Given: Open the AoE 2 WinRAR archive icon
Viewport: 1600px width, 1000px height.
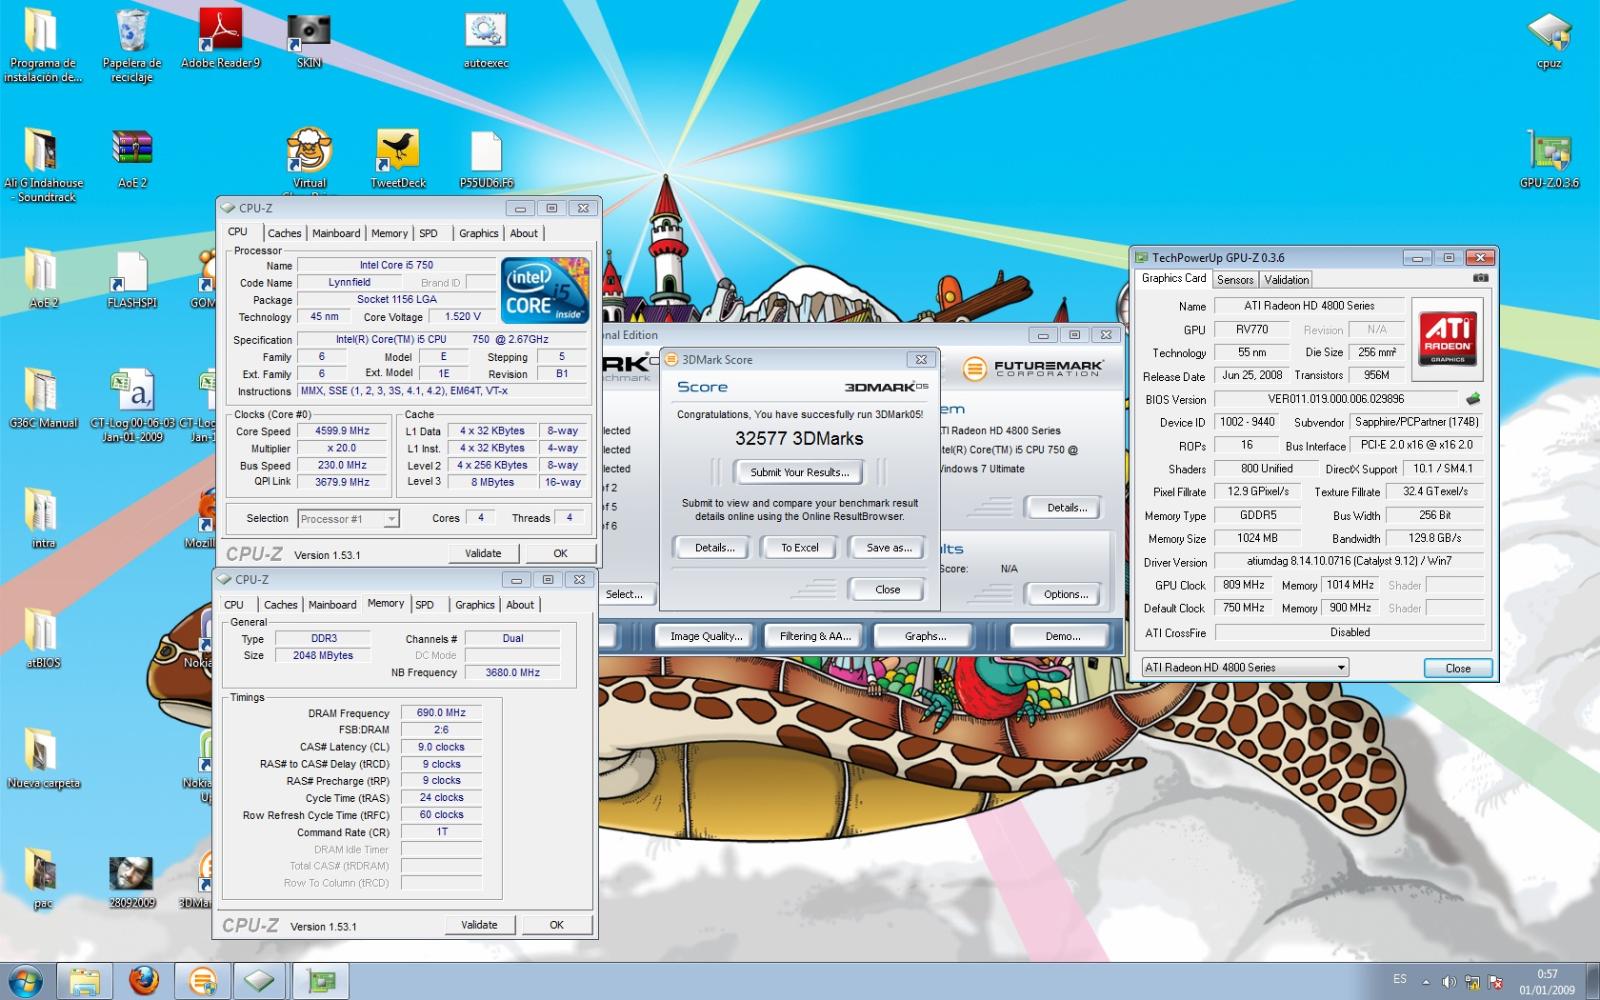Looking at the screenshot, I should coord(132,158).
